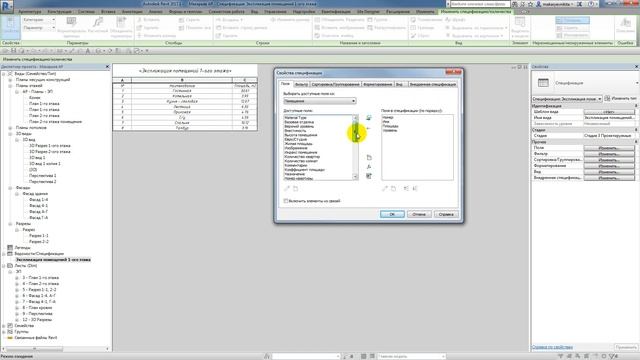Click edit pencil icon under available fields
Viewport: 640px width, 360px height.
pyautogui.click(x=287, y=189)
